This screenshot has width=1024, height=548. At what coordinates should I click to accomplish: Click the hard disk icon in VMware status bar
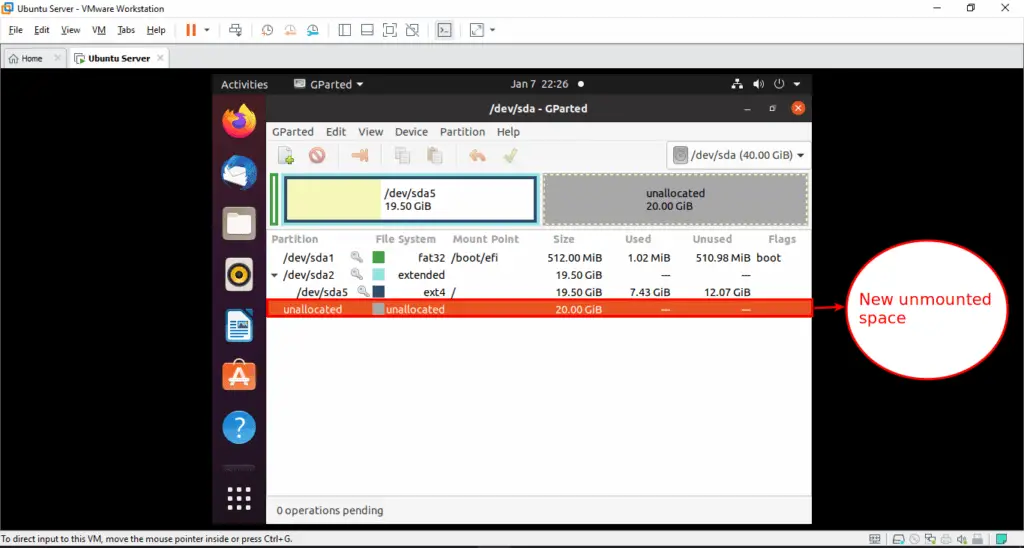pos(899,540)
